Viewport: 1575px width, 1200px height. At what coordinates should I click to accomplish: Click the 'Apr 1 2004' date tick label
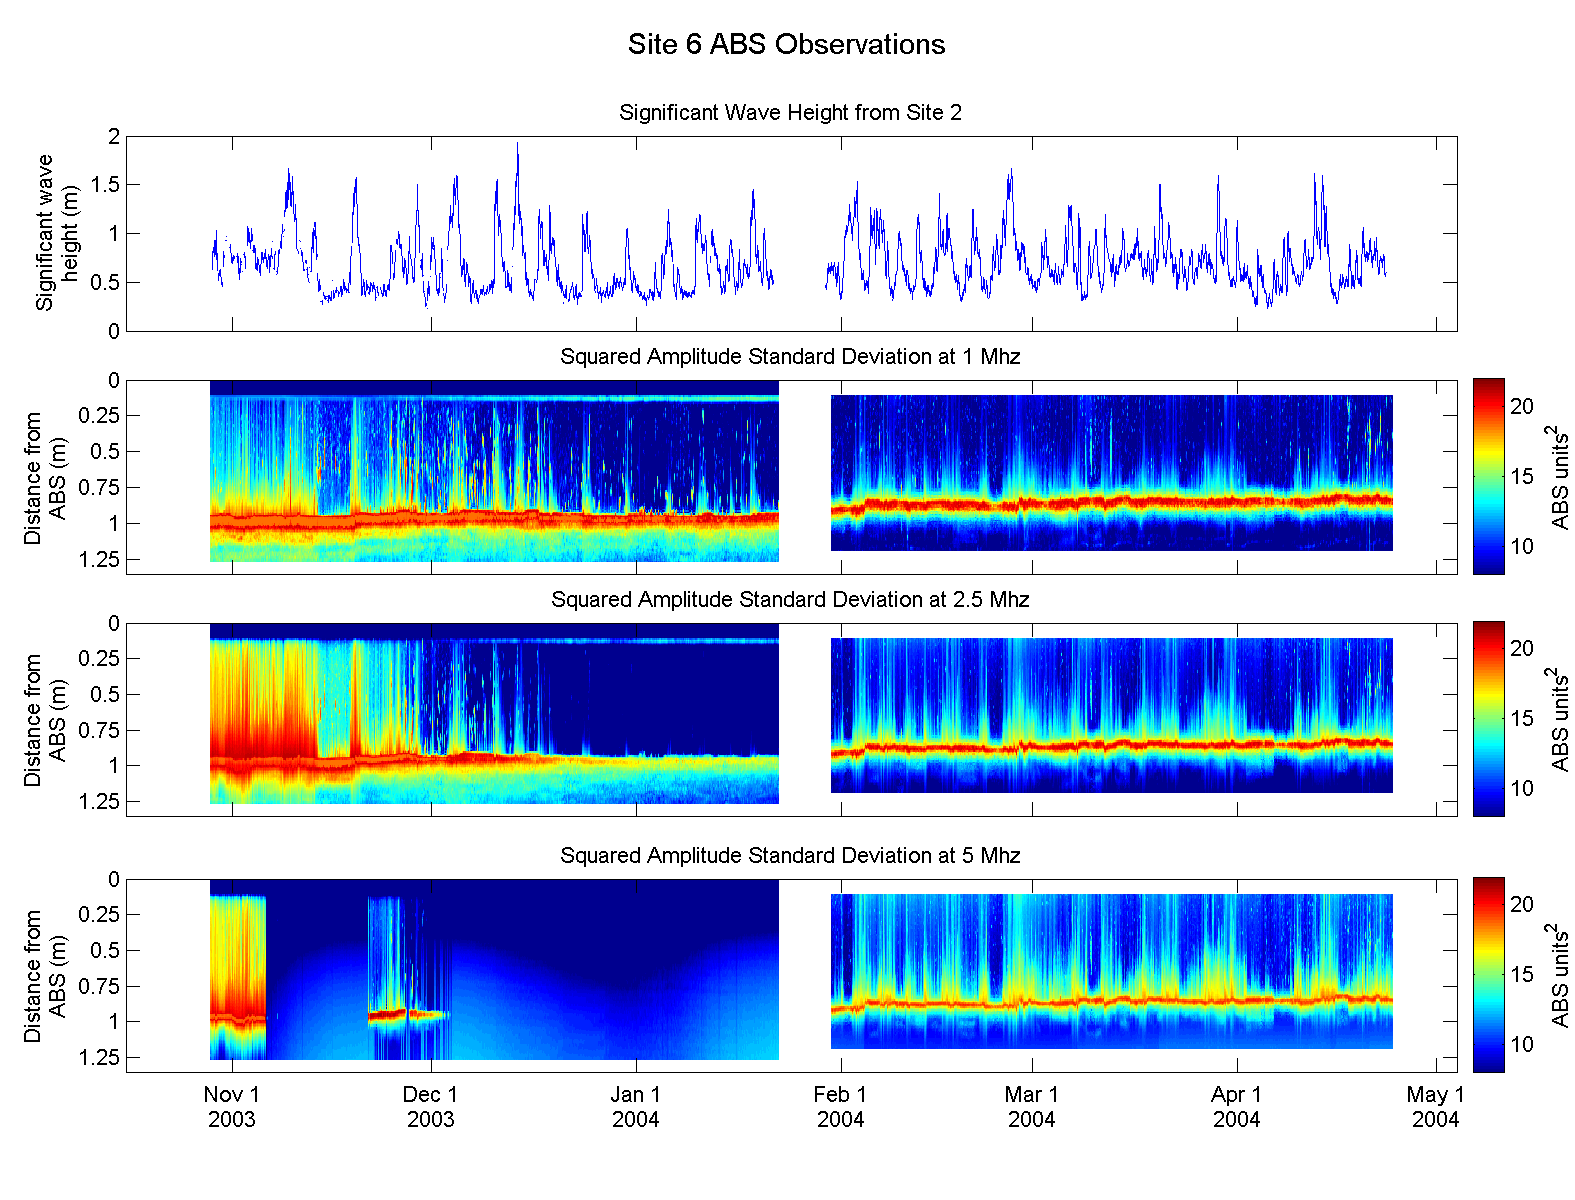[1237, 1107]
